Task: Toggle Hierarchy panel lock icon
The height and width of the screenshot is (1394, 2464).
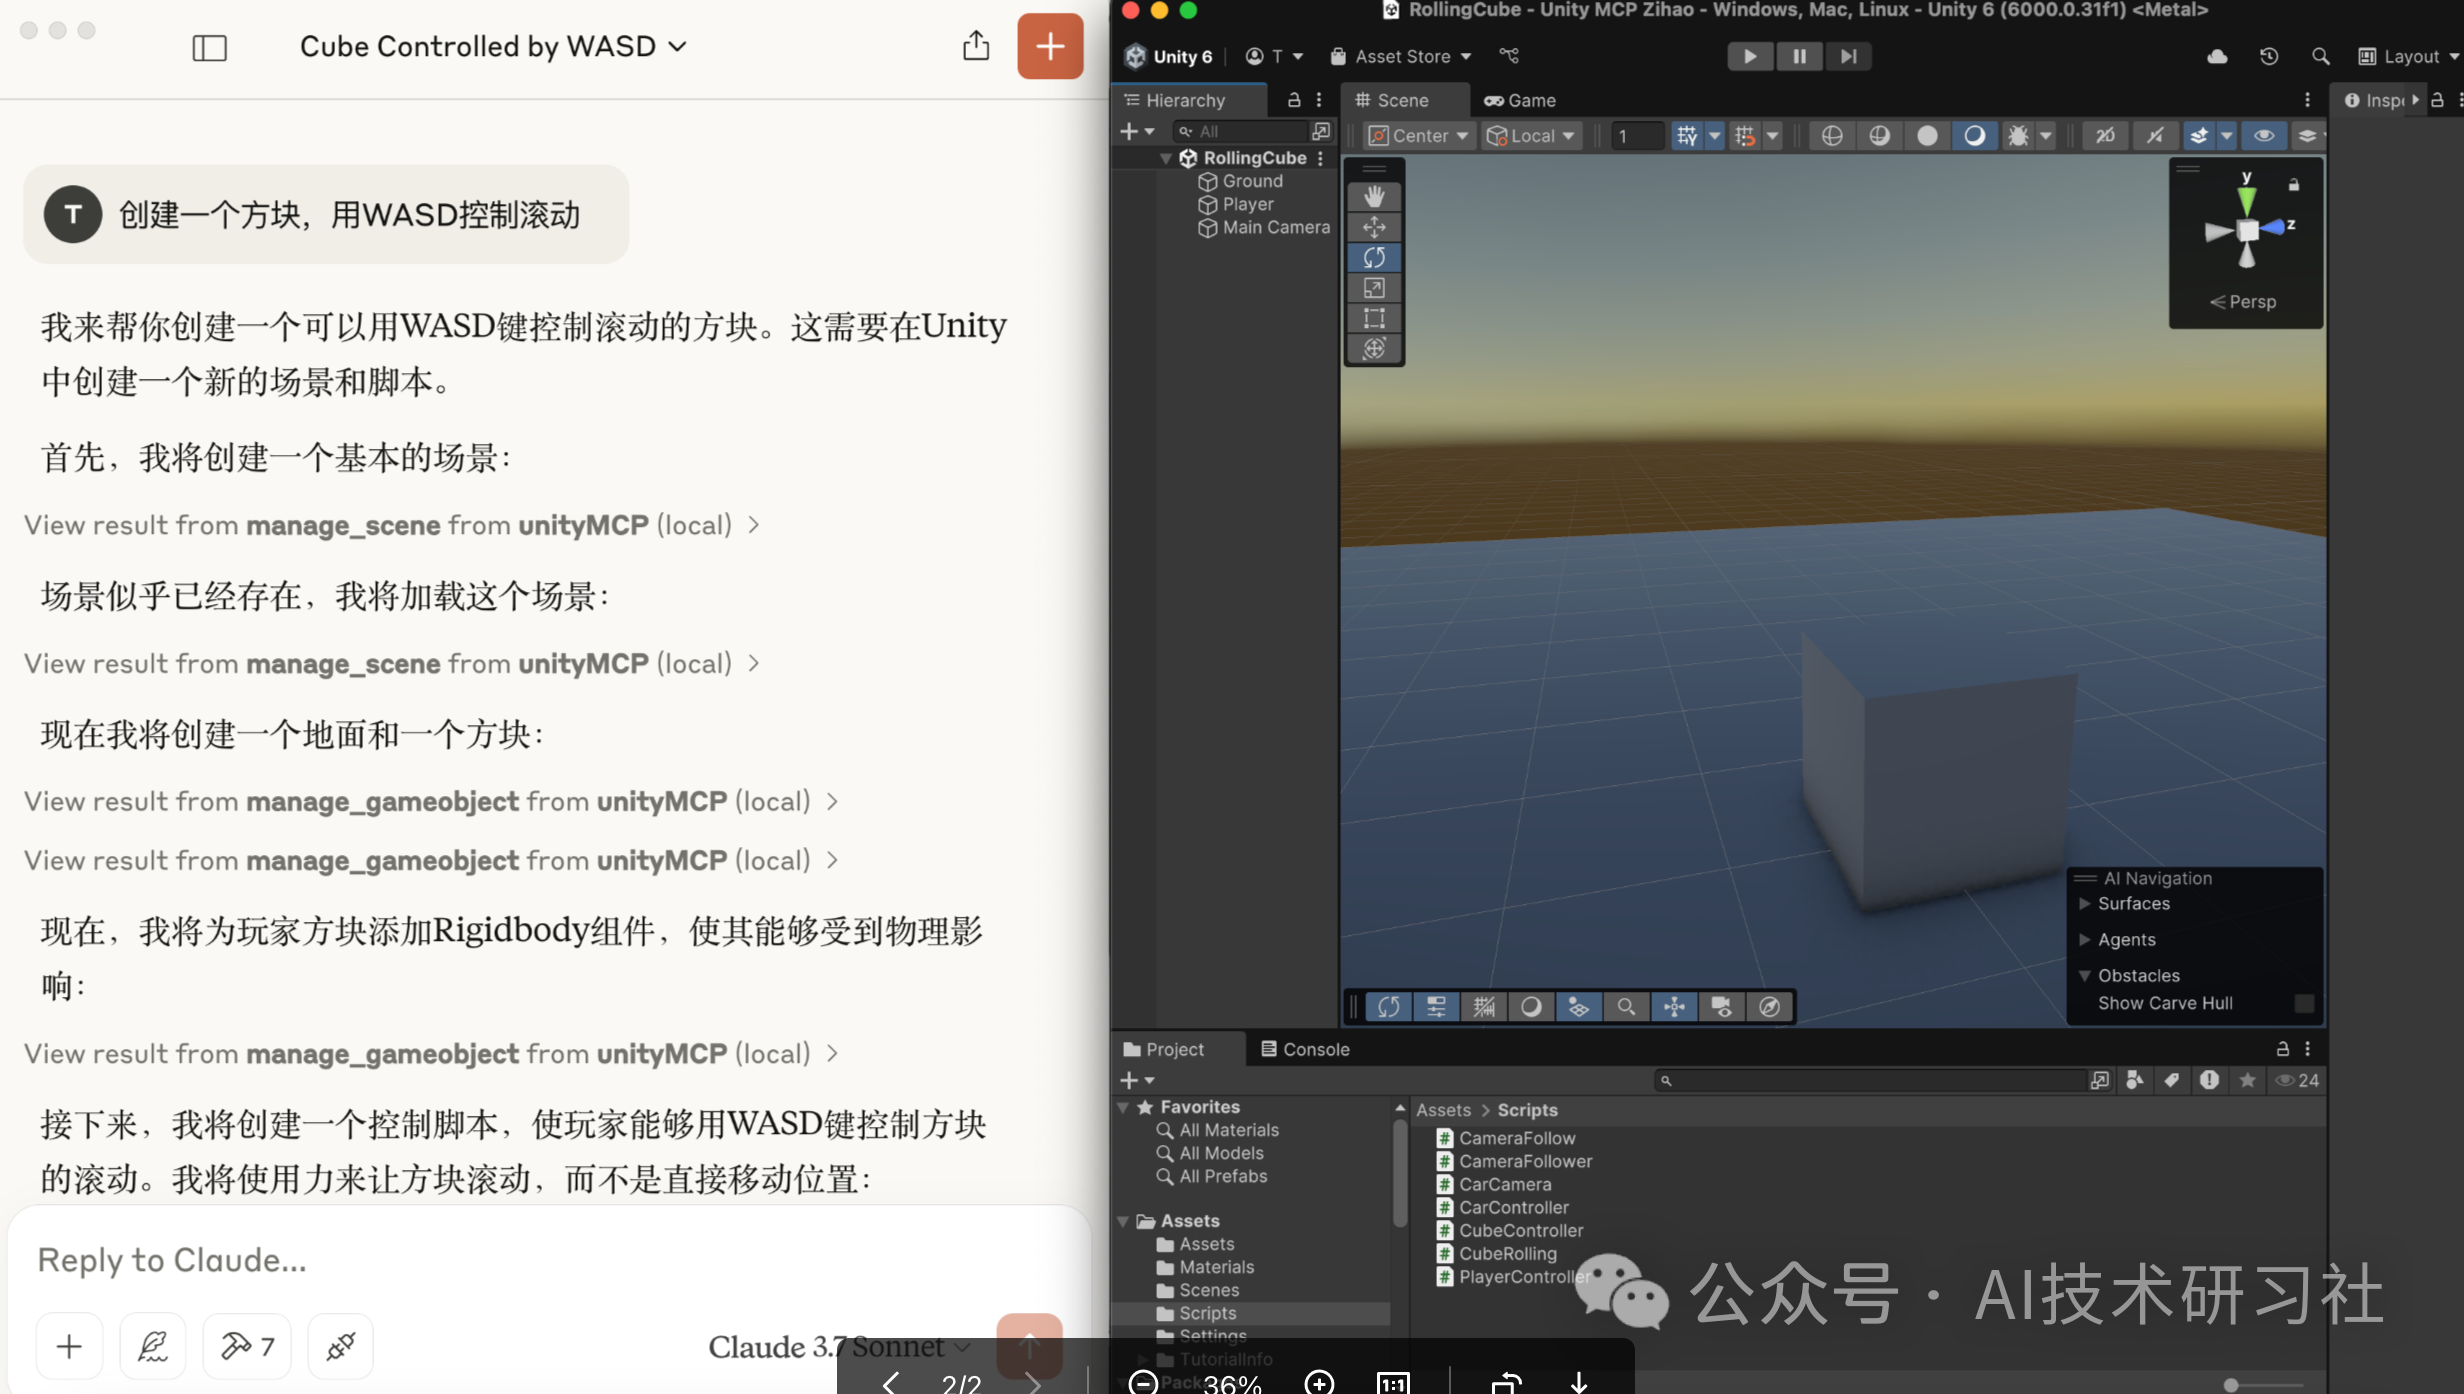Action: click(x=1294, y=100)
